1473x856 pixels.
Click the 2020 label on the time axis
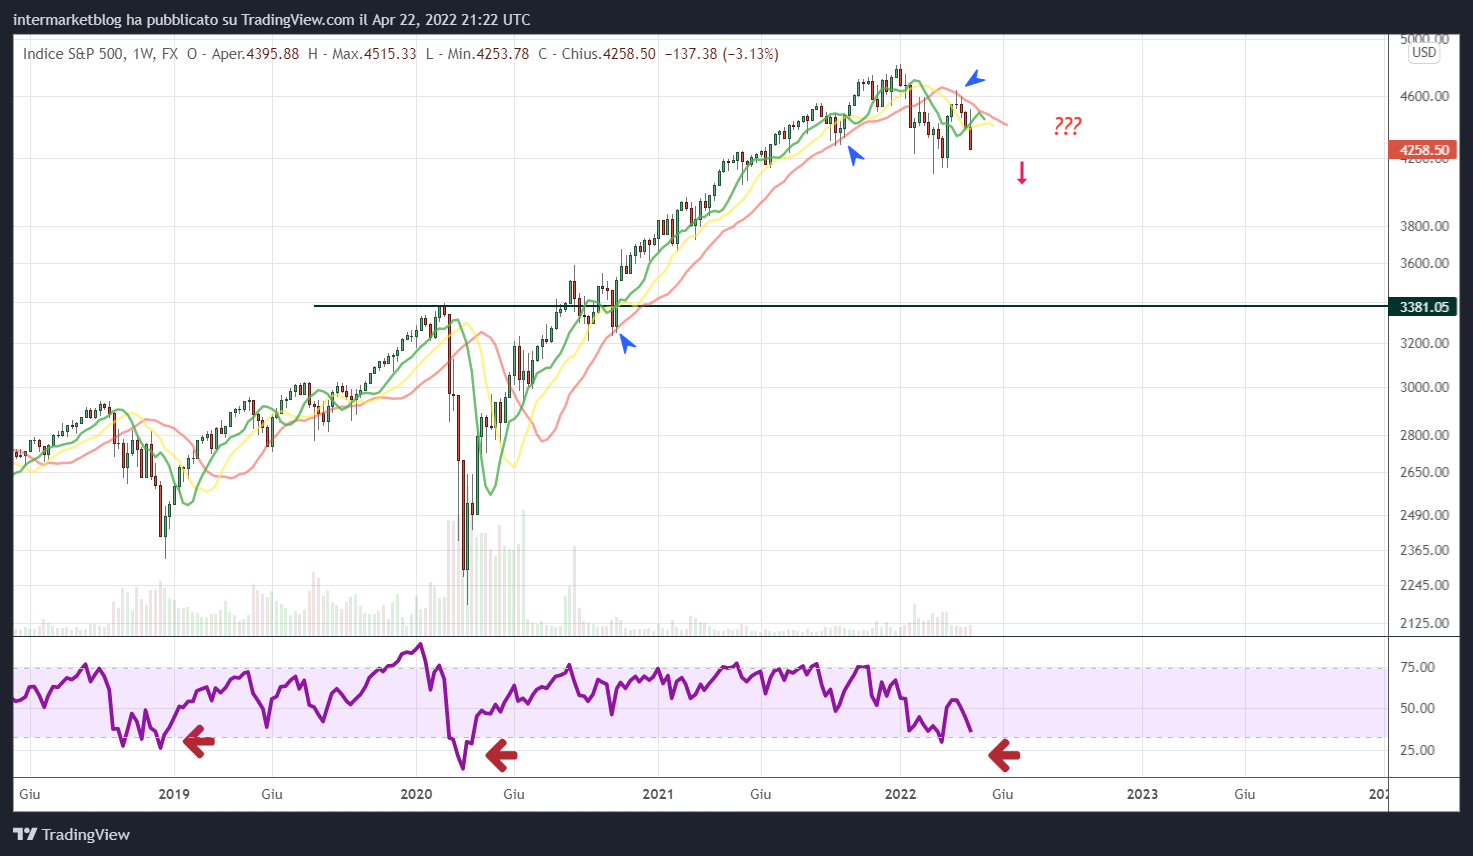(416, 794)
